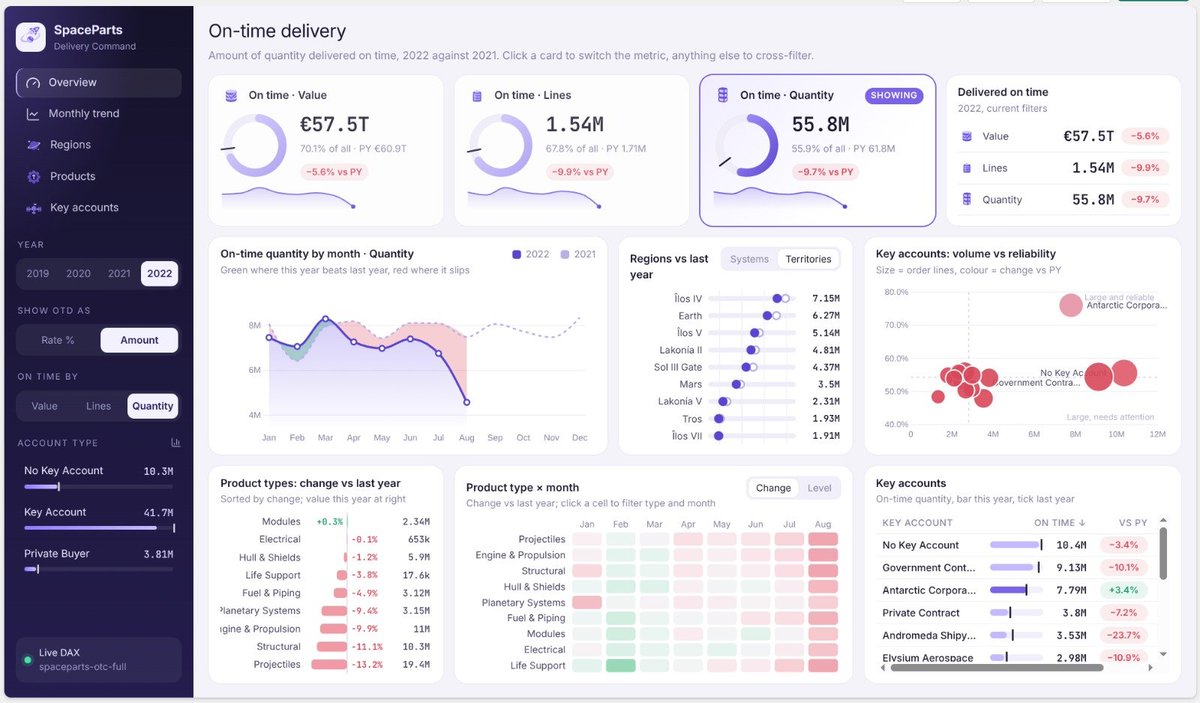This screenshot has width=1200, height=703.
Task: Click Quantity row icon in Delivered on time
Action: click(966, 199)
